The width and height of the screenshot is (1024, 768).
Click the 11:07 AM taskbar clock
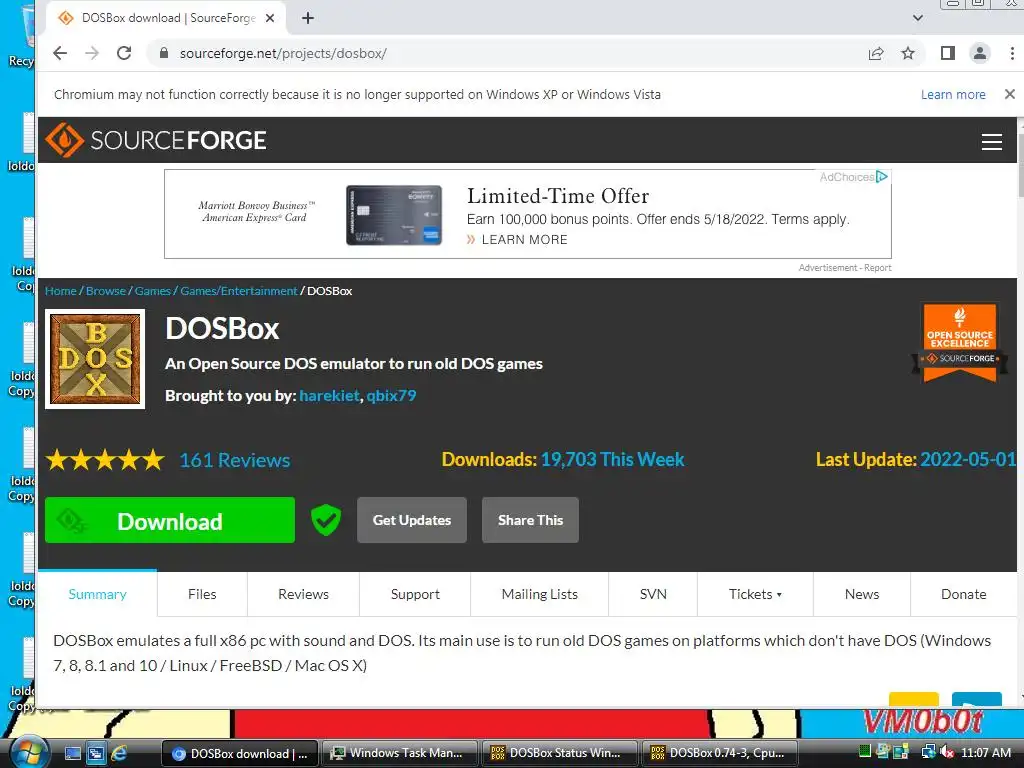coord(985,753)
